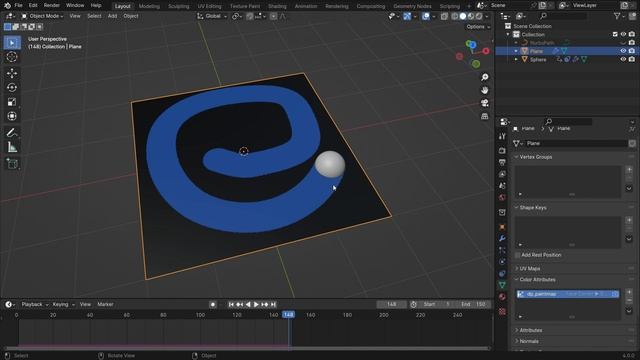Switch to the Modeling workspace tab
This screenshot has width=640, height=360.
tap(149, 6)
